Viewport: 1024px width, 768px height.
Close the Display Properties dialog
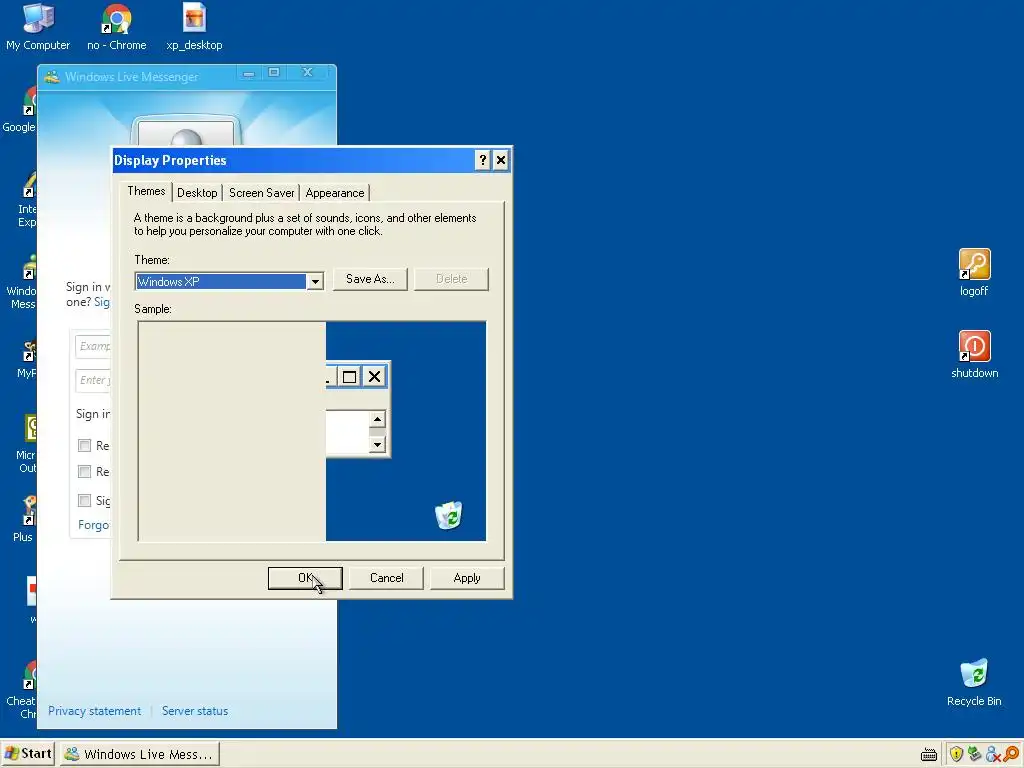[x=501, y=160]
